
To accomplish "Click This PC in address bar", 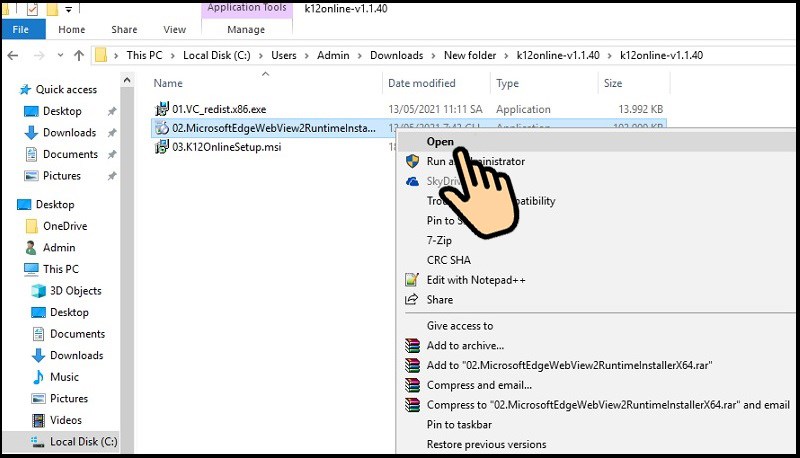I will click(144, 55).
